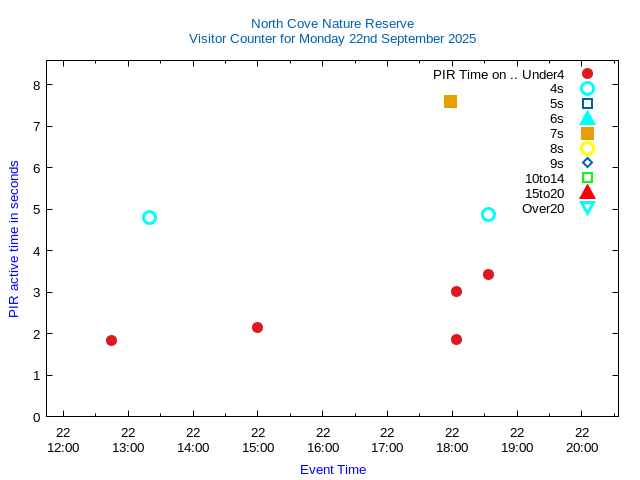This screenshot has width=640, height=480.
Task: Click the leftmost red data point
Action: 111,340
